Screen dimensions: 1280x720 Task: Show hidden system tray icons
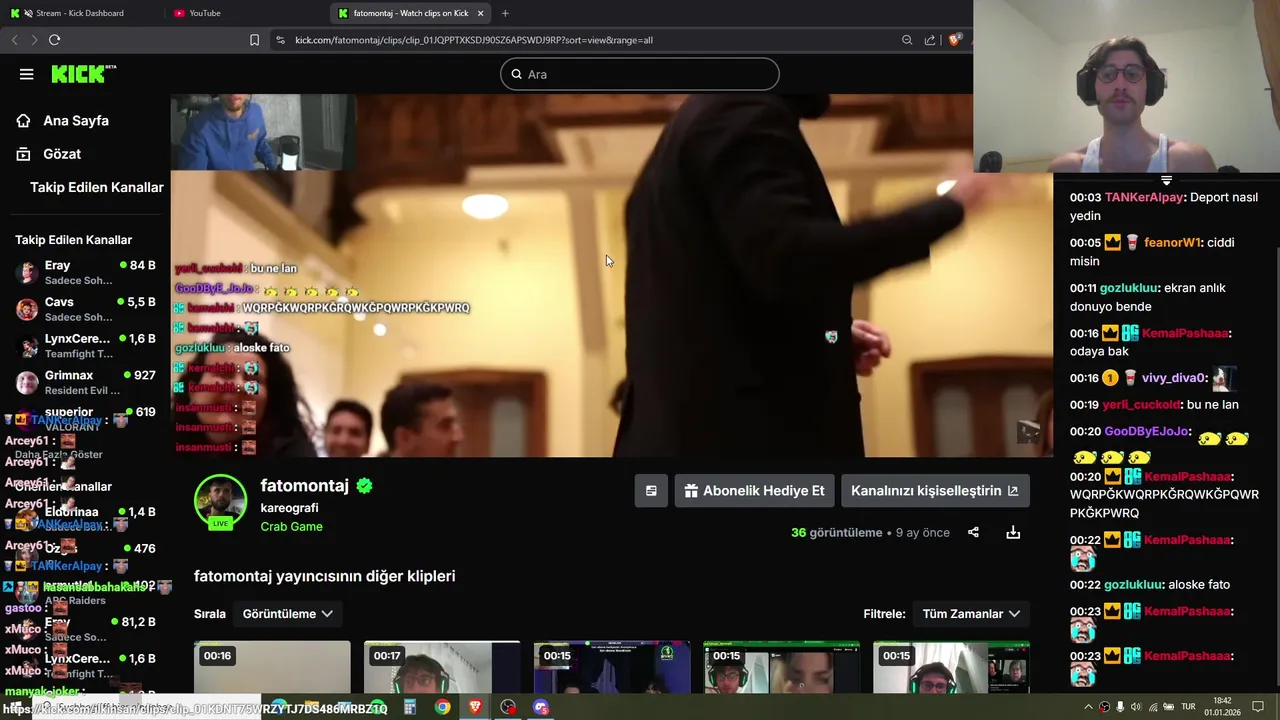point(1088,707)
